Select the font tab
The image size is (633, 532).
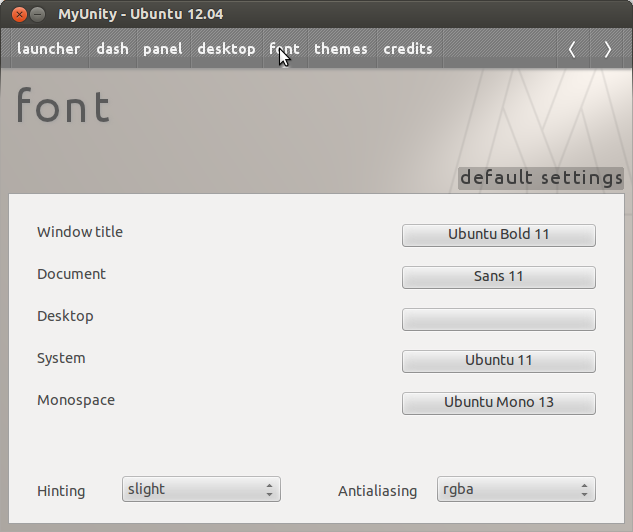pos(284,49)
